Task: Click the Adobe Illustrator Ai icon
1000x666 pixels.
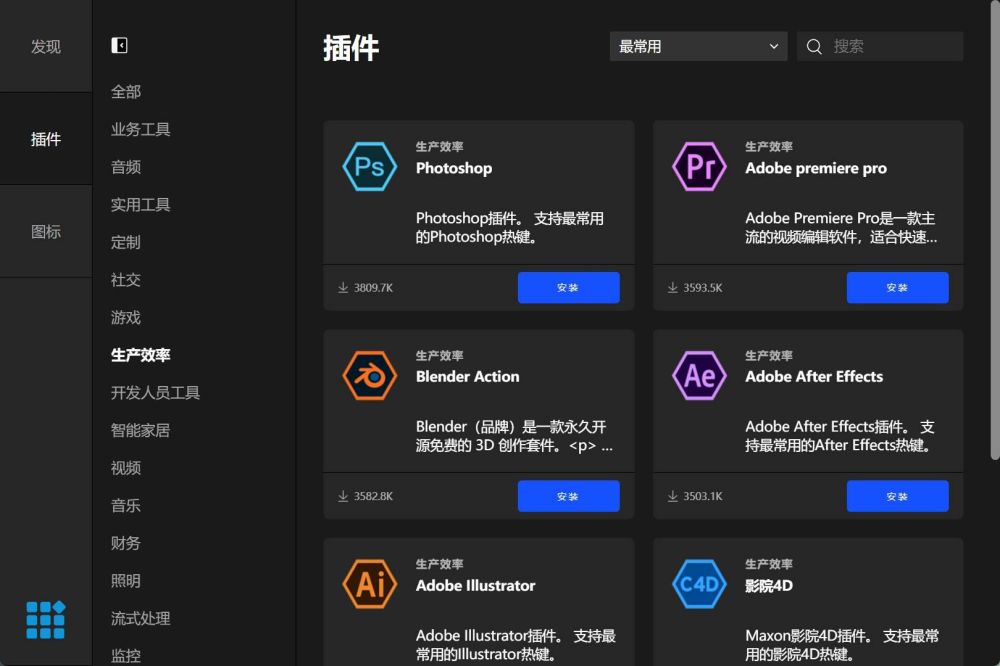Action: 369,584
